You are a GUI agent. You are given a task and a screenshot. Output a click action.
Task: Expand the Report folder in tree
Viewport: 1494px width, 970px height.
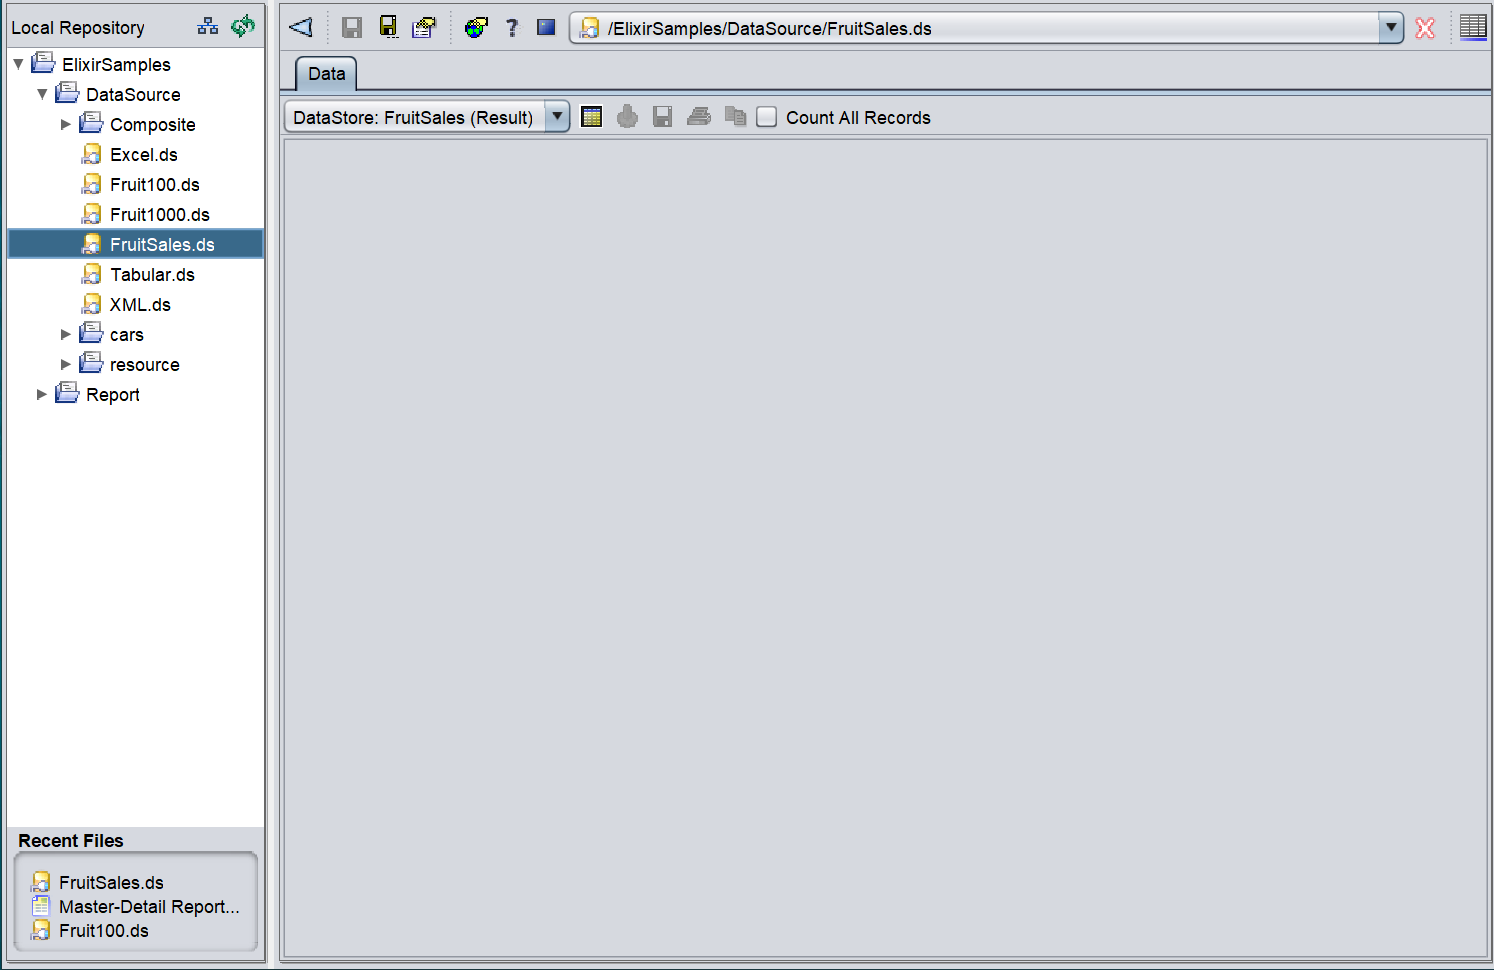click(42, 395)
